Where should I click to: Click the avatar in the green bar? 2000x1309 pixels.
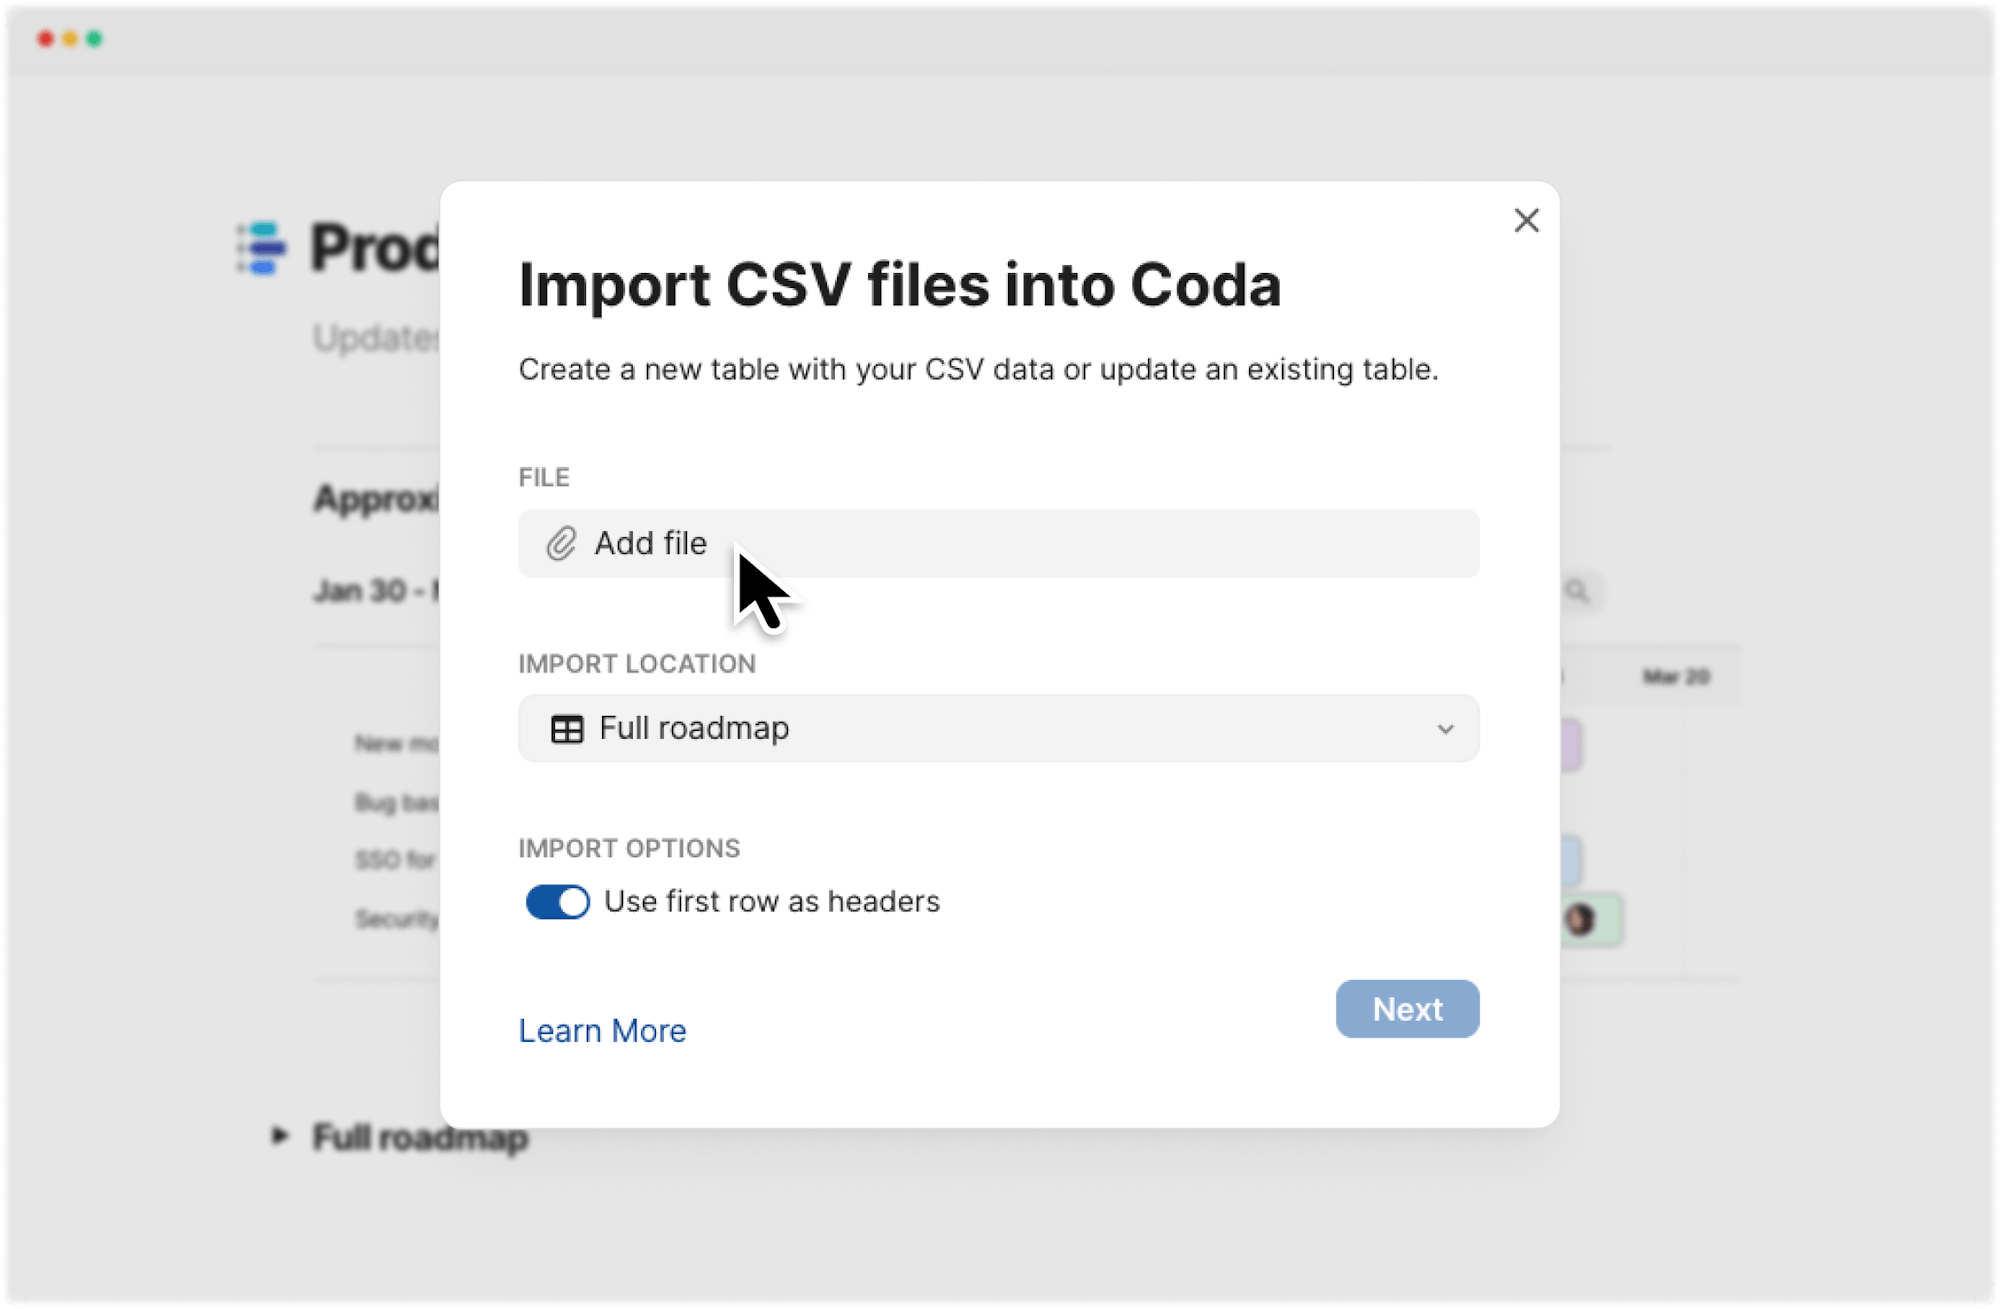click(x=1580, y=919)
